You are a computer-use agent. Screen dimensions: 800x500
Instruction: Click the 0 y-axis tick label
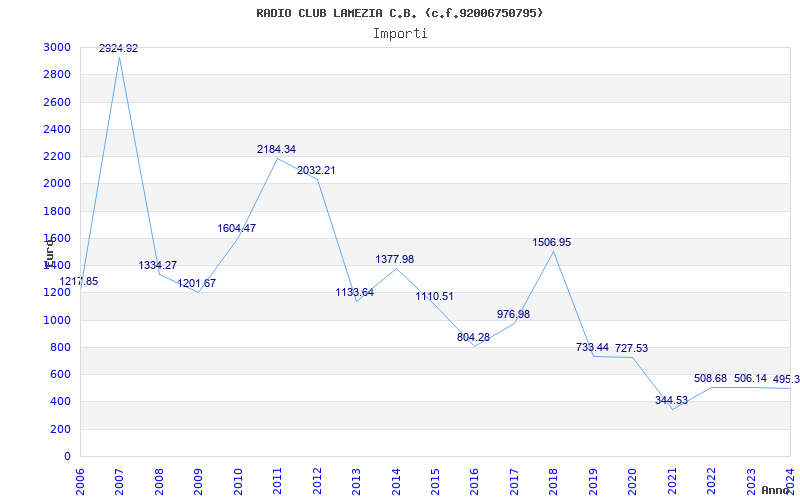68,457
